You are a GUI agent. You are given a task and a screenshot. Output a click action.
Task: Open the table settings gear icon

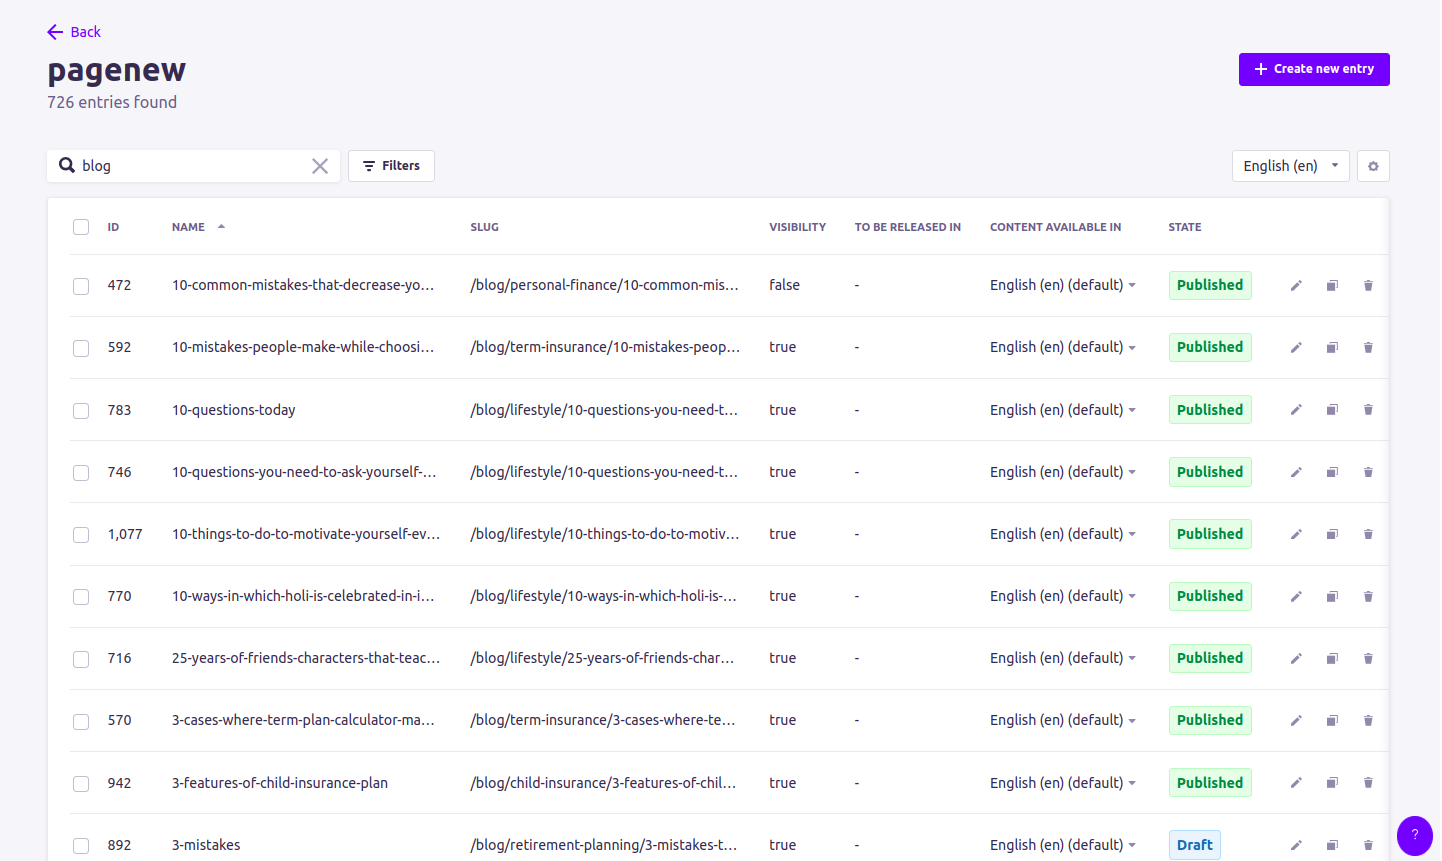[1373, 166]
